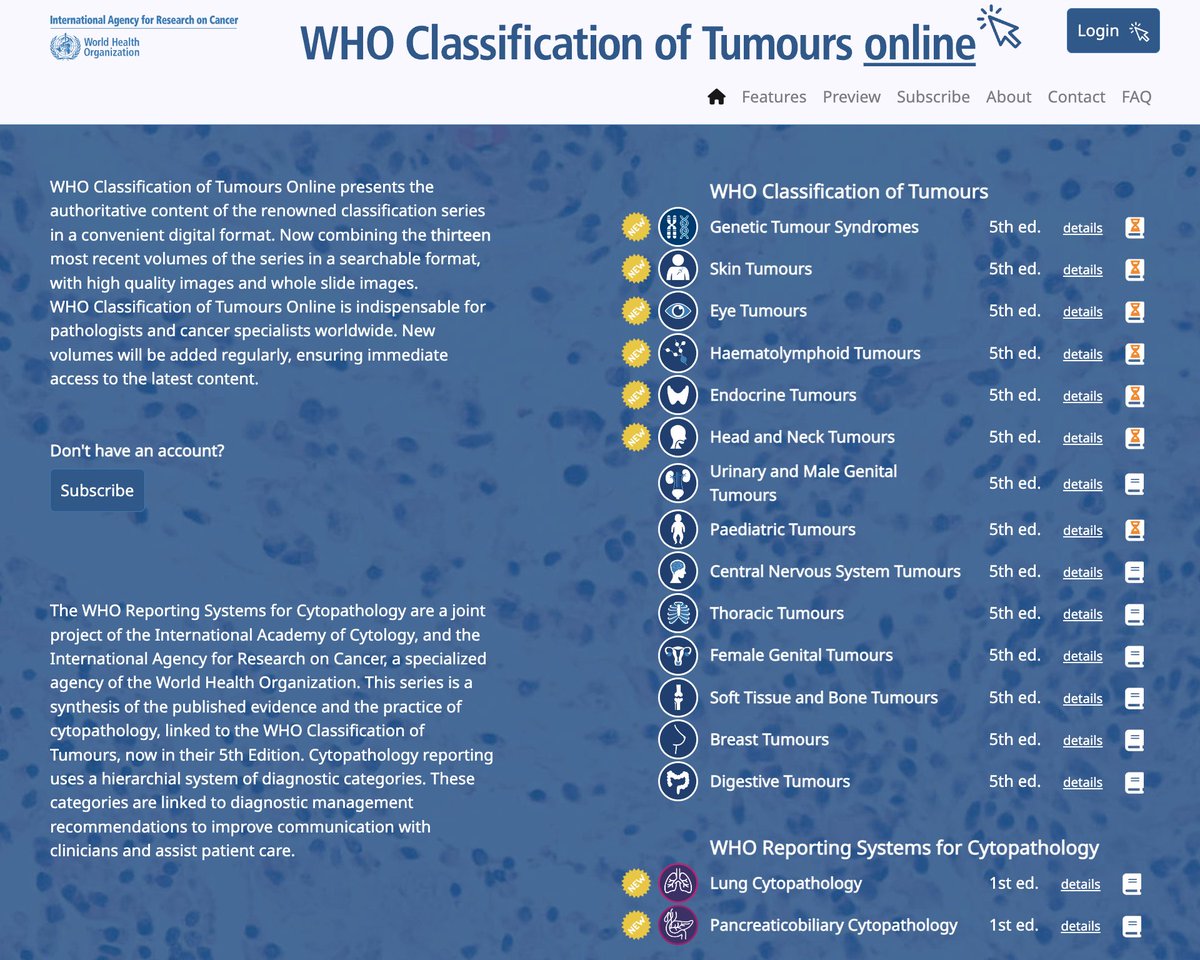The width and height of the screenshot is (1200, 960).
Task: Go to the Features menu item
Action: tap(774, 97)
